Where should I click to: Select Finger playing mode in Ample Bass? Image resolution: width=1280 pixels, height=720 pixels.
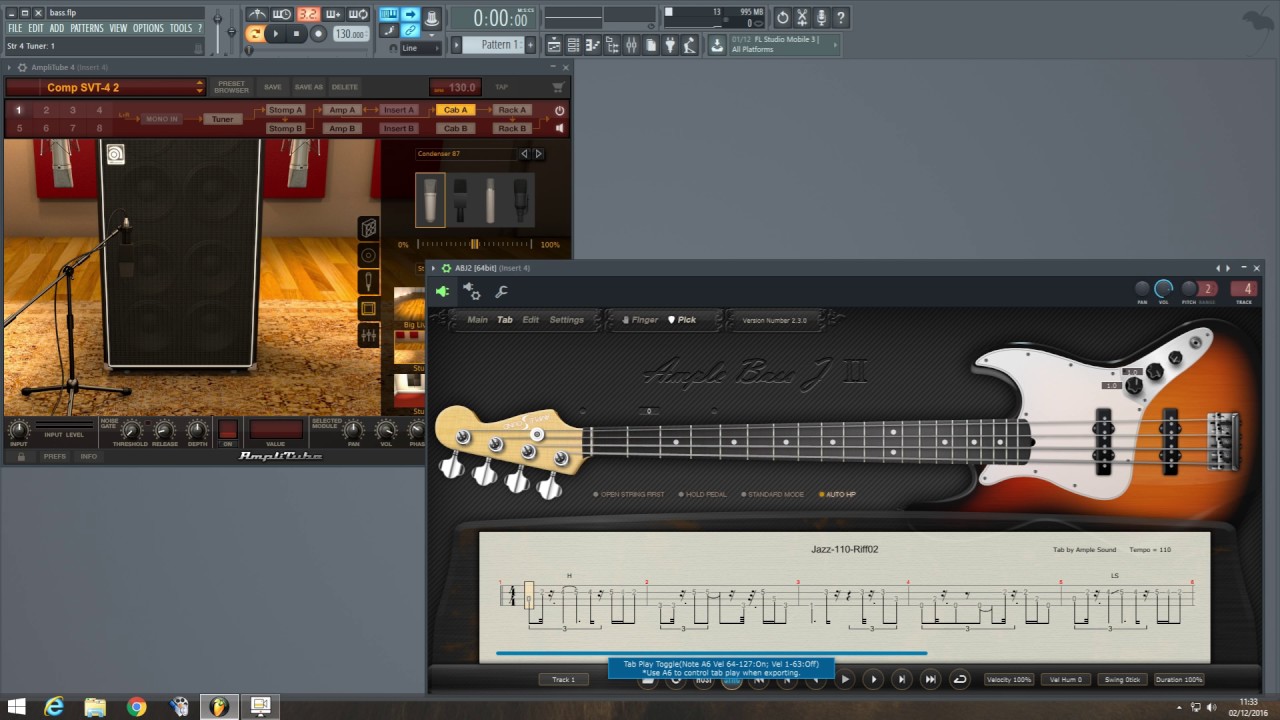coord(640,320)
